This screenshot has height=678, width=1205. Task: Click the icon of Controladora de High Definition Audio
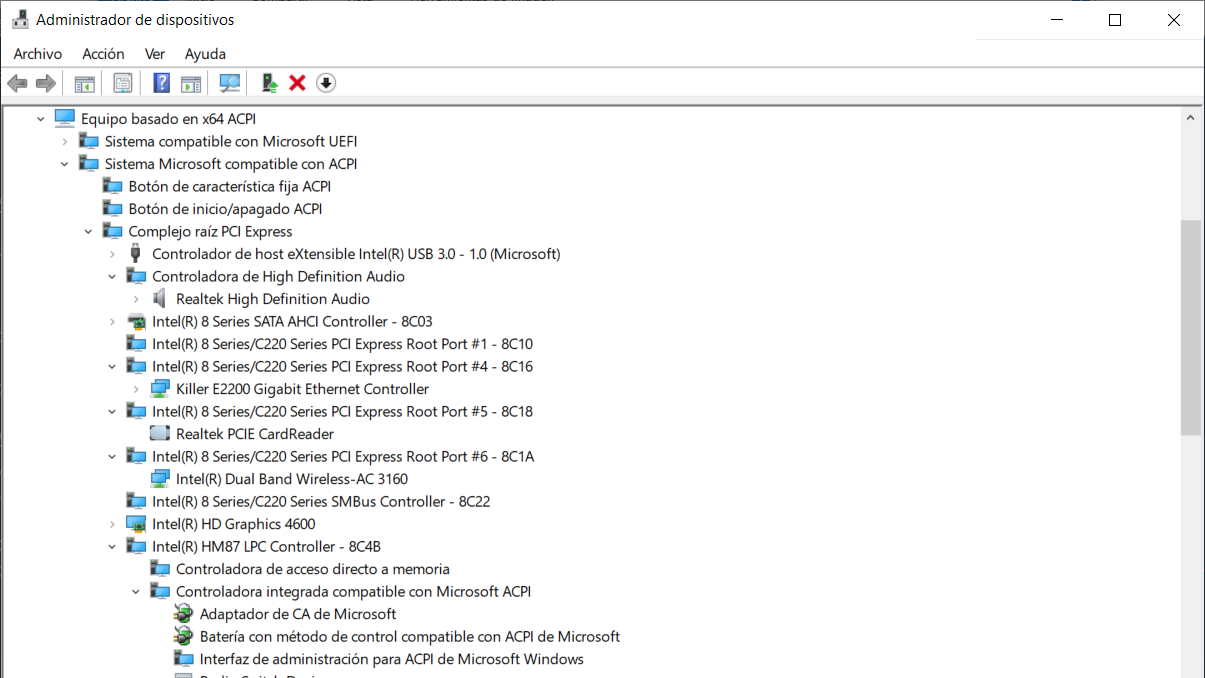(136, 277)
